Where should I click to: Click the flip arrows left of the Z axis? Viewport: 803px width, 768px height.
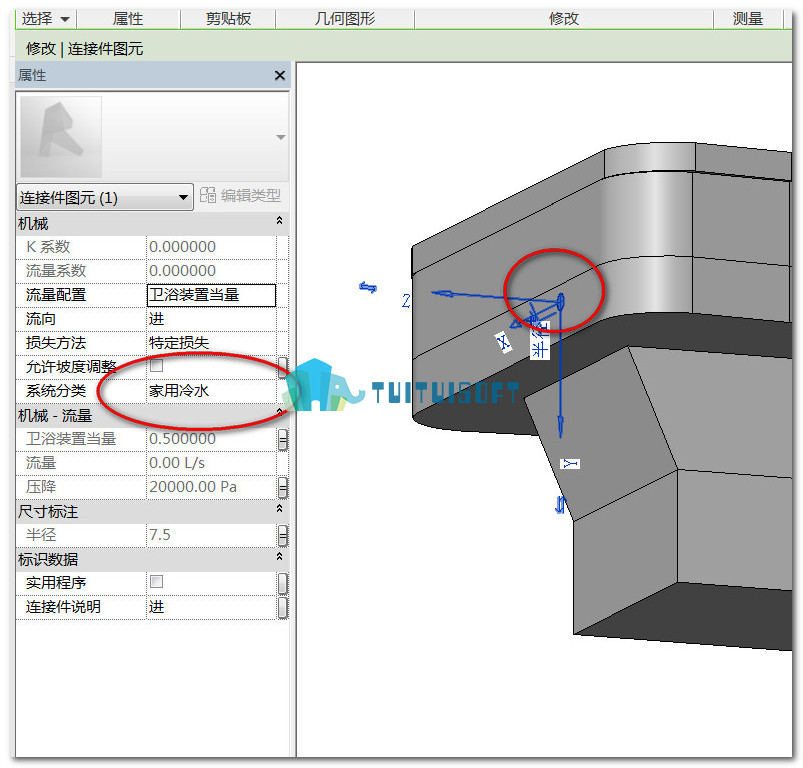click(x=368, y=287)
